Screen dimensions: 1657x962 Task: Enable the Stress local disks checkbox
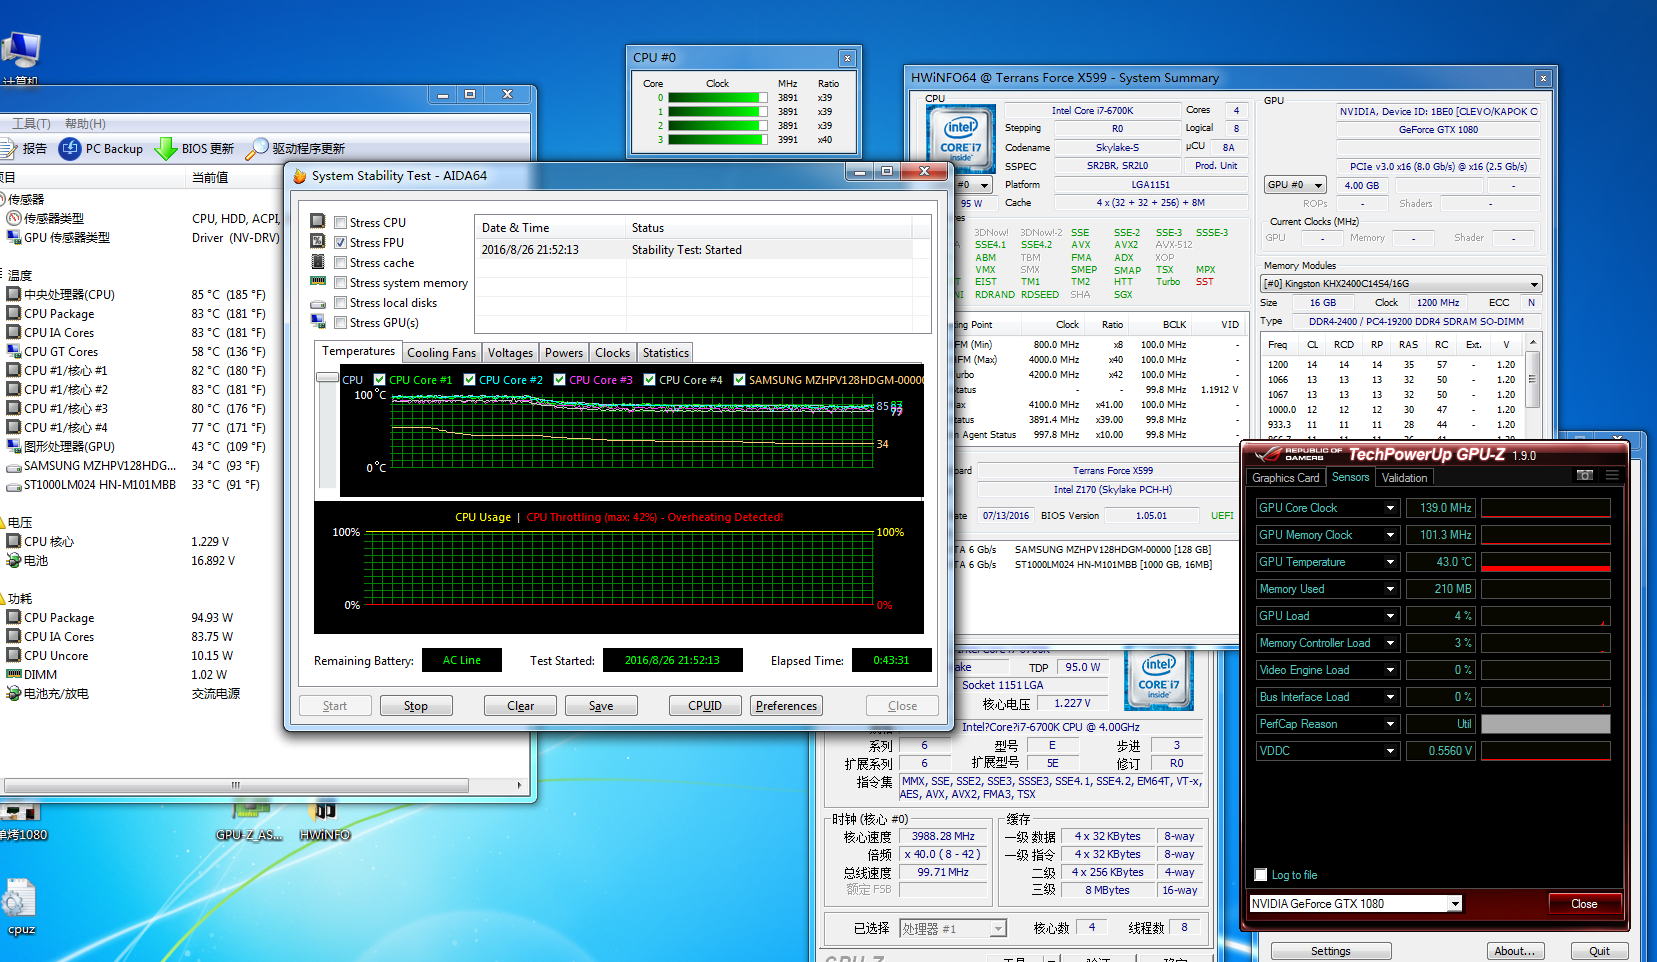pos(341,303)
